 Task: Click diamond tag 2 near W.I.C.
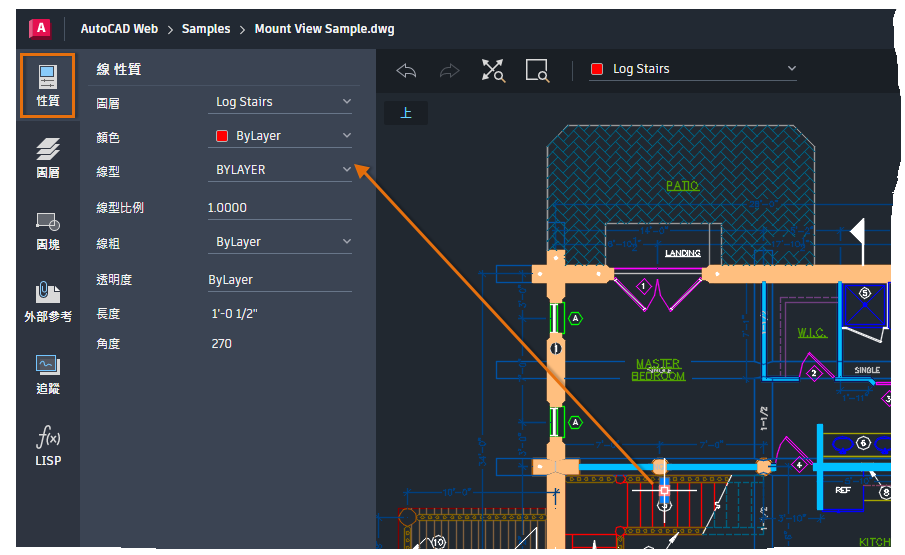[814, 373]
